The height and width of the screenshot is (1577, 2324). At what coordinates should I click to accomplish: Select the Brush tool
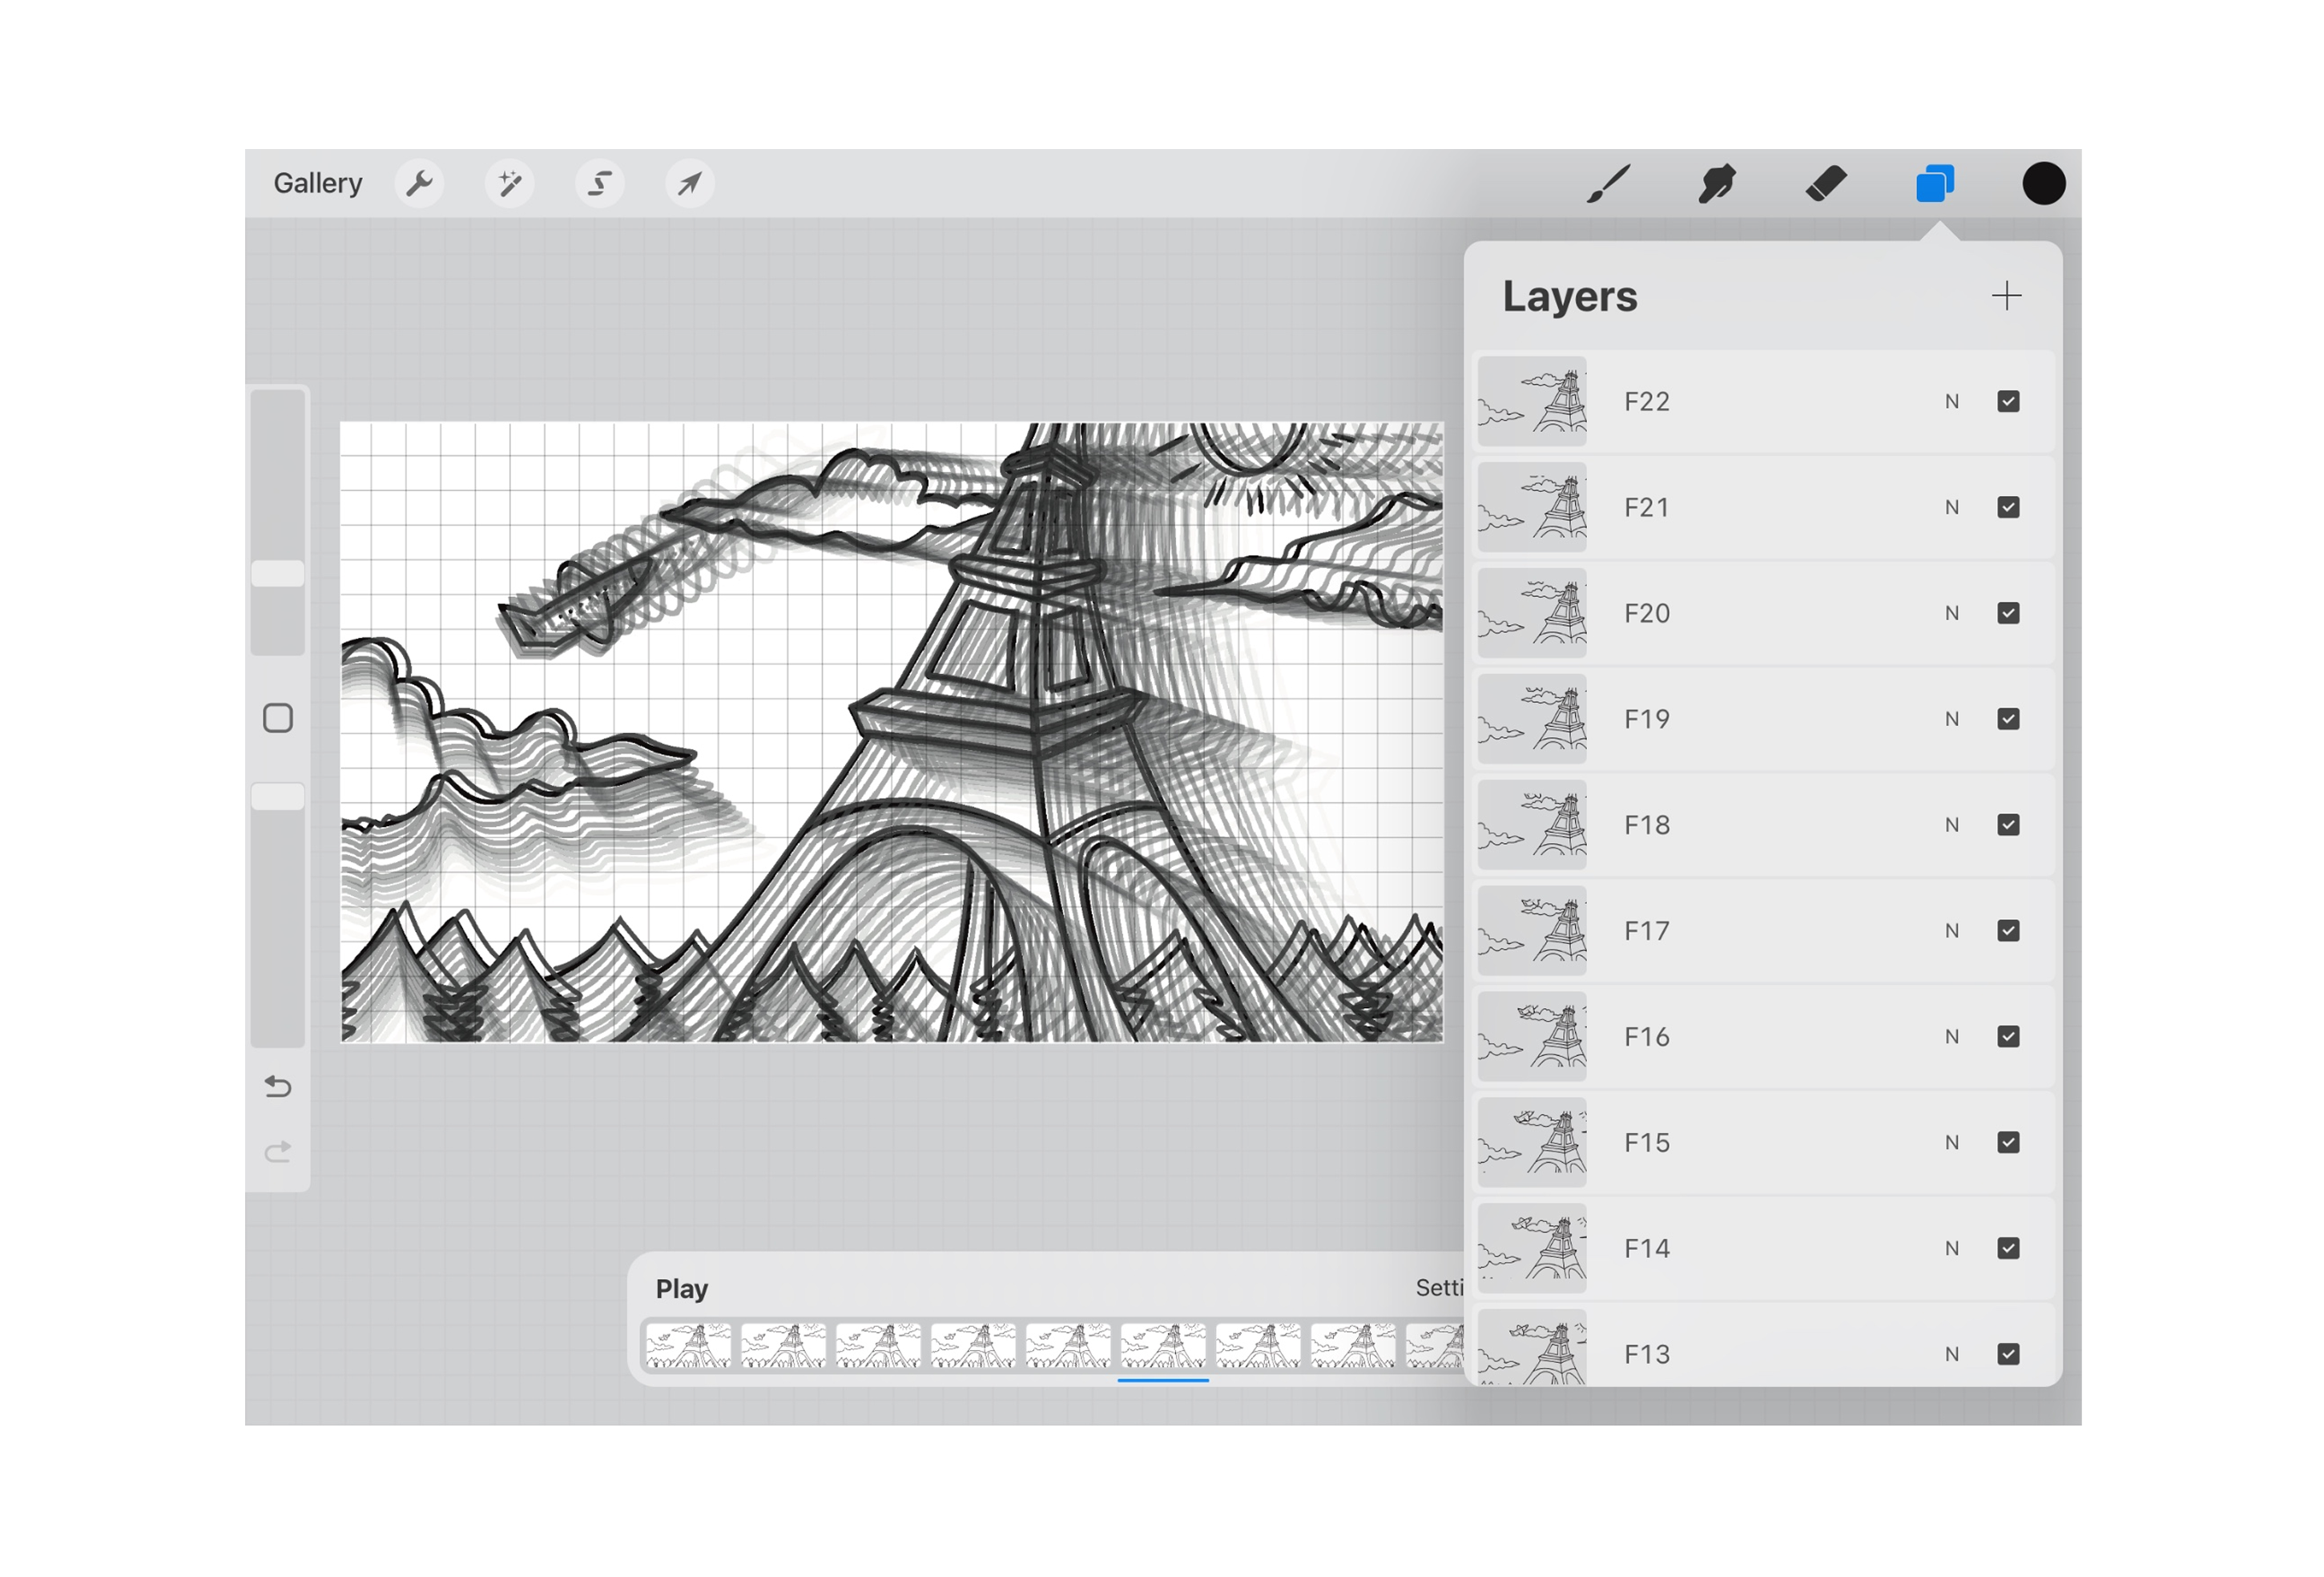[1608, 184]
